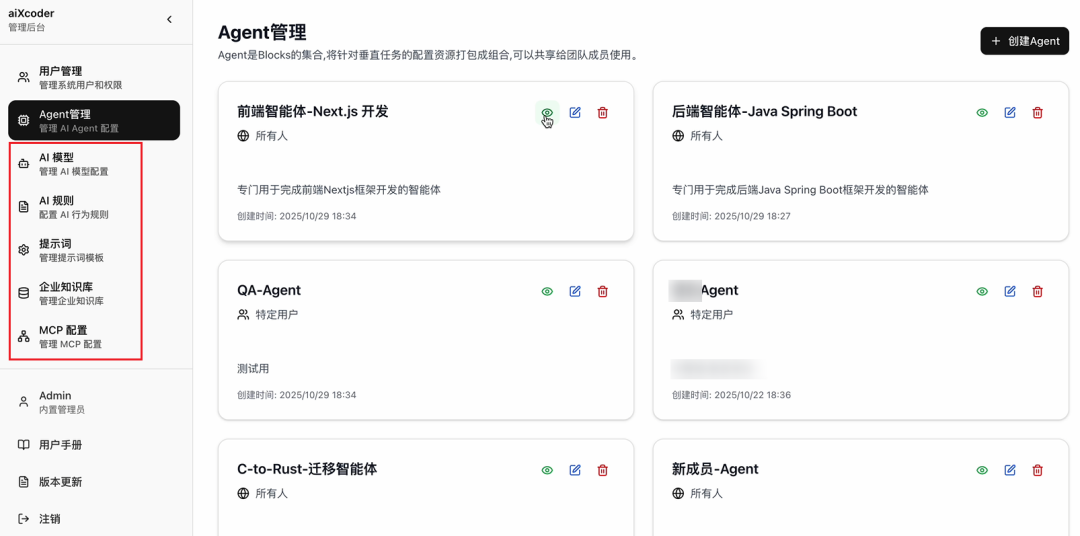Image resolution: width=1080 pixels, height=536 pixels.
Task: Delete the 前端智能体-Next.js 开发 agent
Action: pos(602,113)
